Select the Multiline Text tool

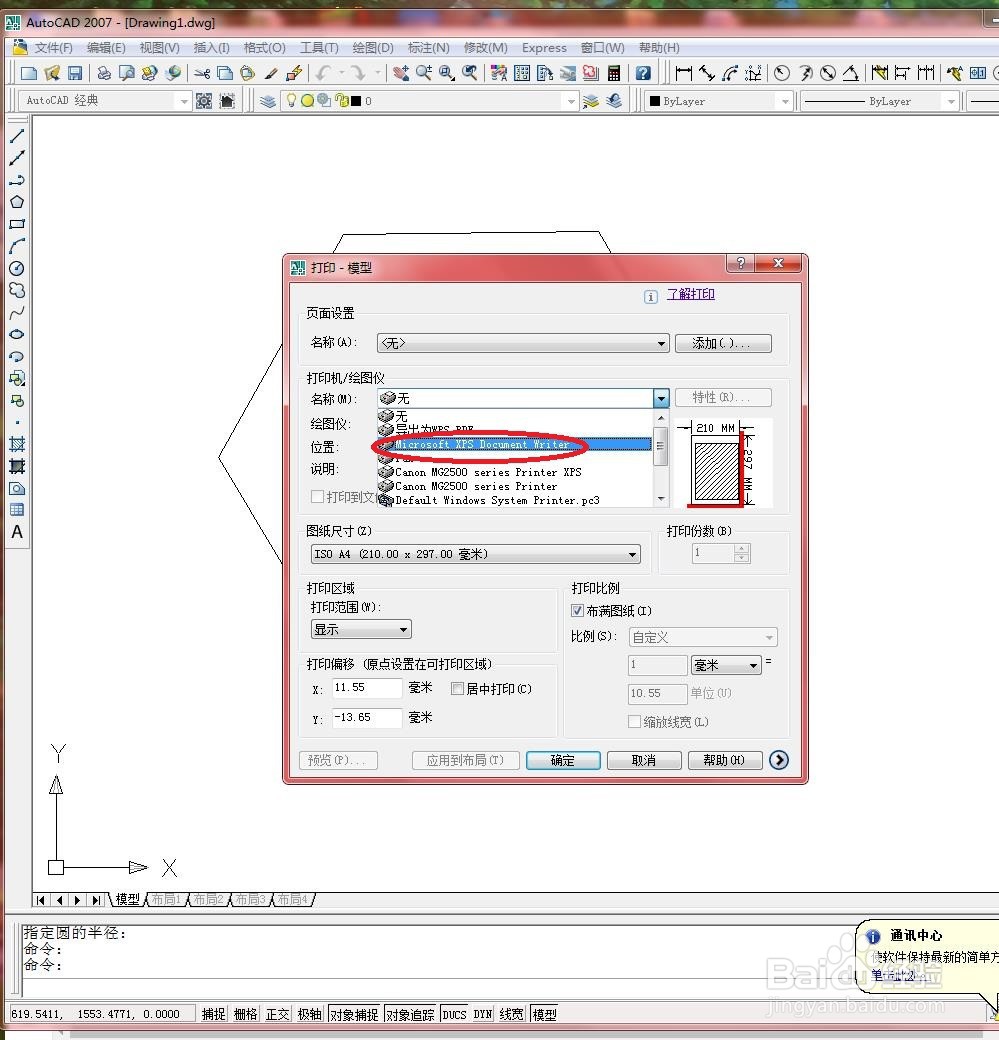click(x=17, y=532)
